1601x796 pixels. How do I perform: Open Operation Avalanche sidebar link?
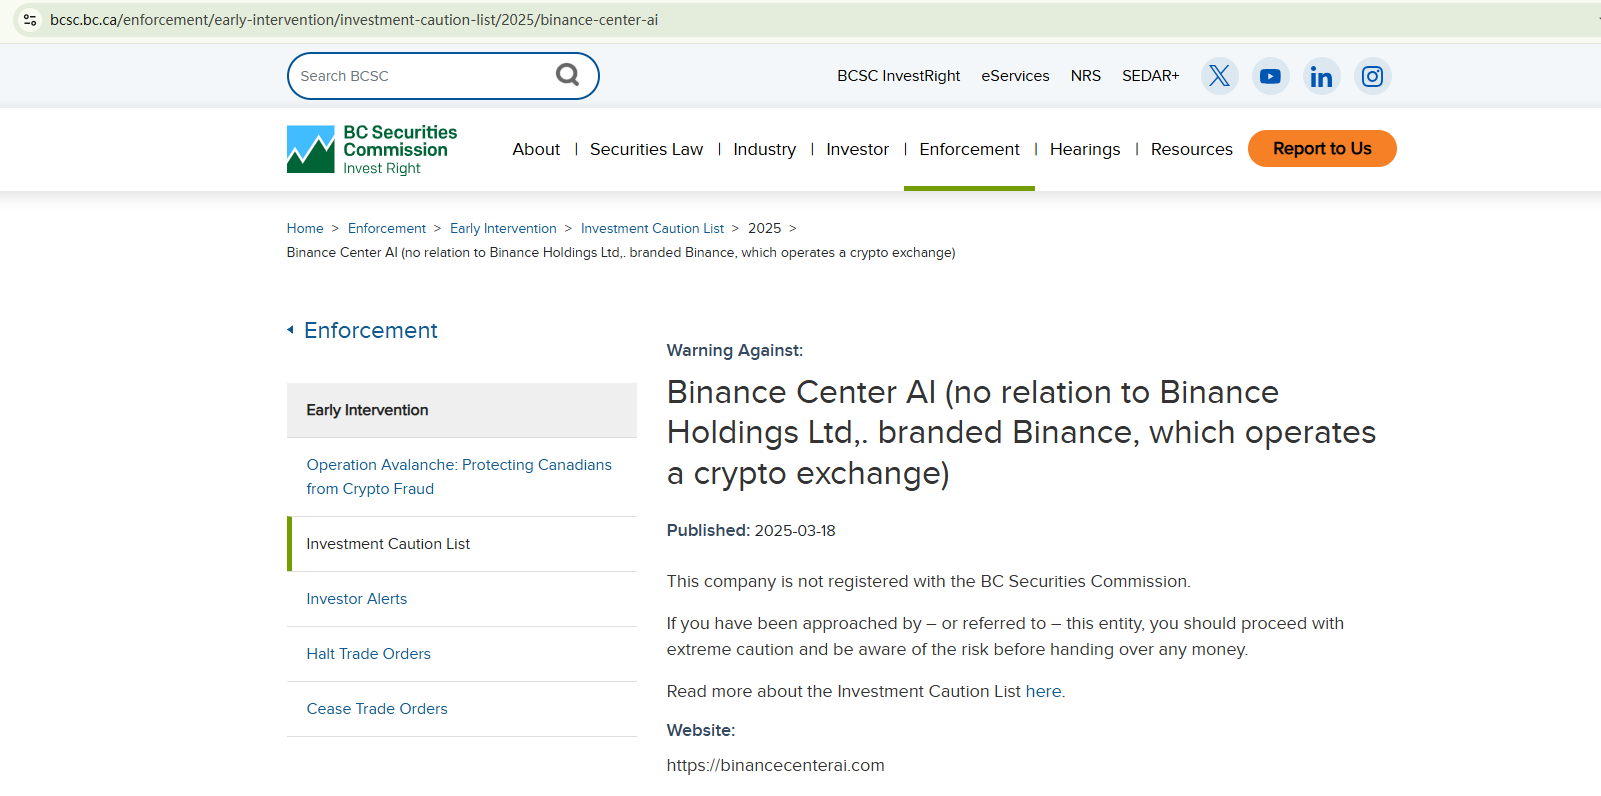(x=458, y=477)
